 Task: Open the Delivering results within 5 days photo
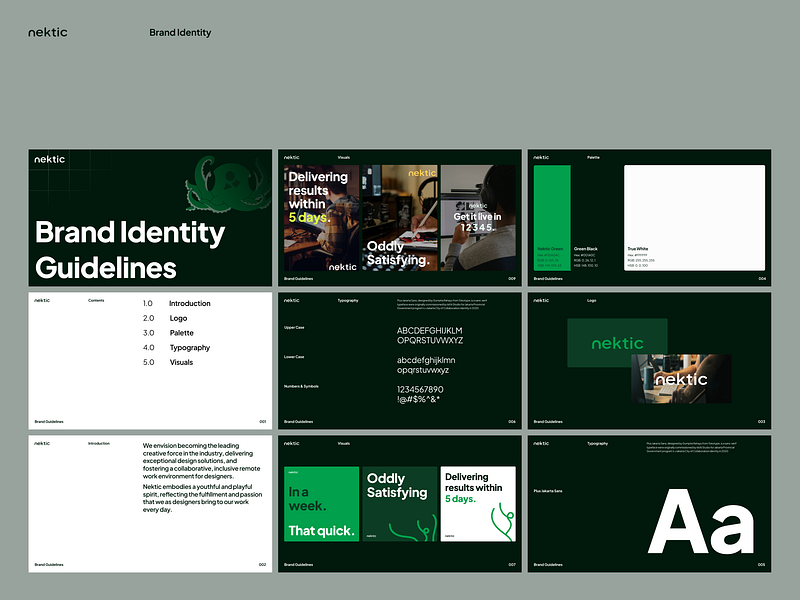point(321,217)
